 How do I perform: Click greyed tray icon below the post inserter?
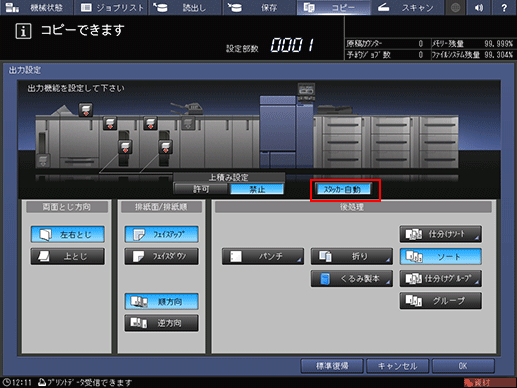188,123
